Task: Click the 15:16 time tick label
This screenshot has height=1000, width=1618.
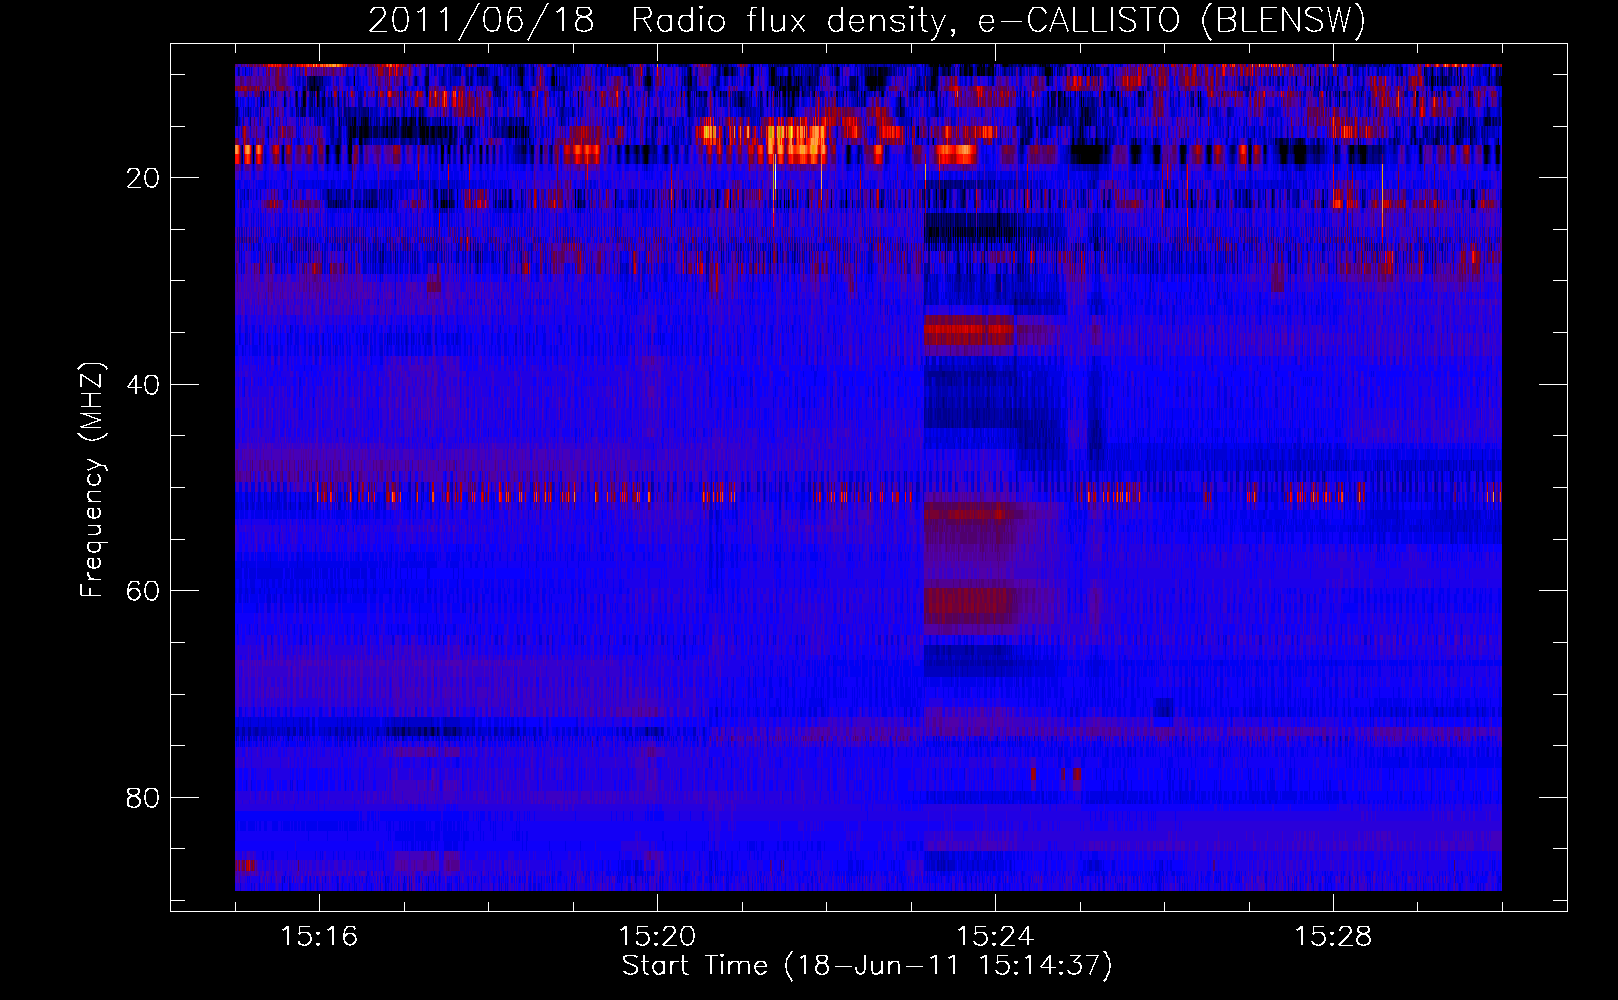Action: (319, 937)
